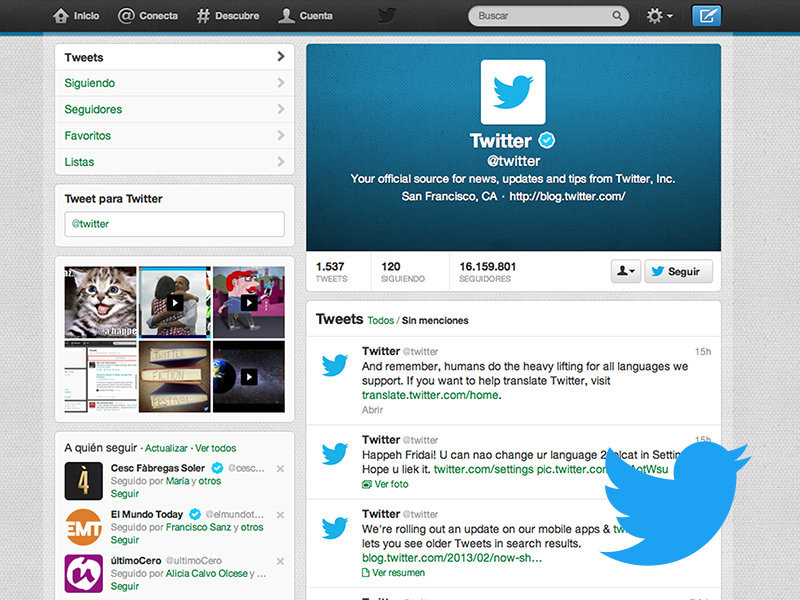The width and height of the screenshot is (800, 600).
Task: Go to Inicio home tab
Action: pyautogui.click(x=76, y=16)
